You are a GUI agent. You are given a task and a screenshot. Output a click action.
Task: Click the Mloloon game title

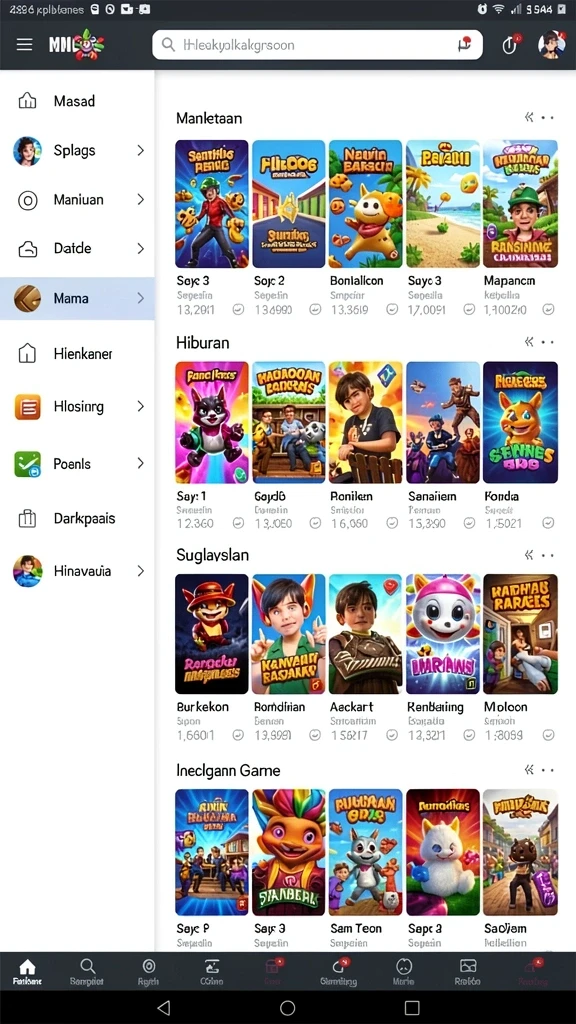tap(505, 707)
